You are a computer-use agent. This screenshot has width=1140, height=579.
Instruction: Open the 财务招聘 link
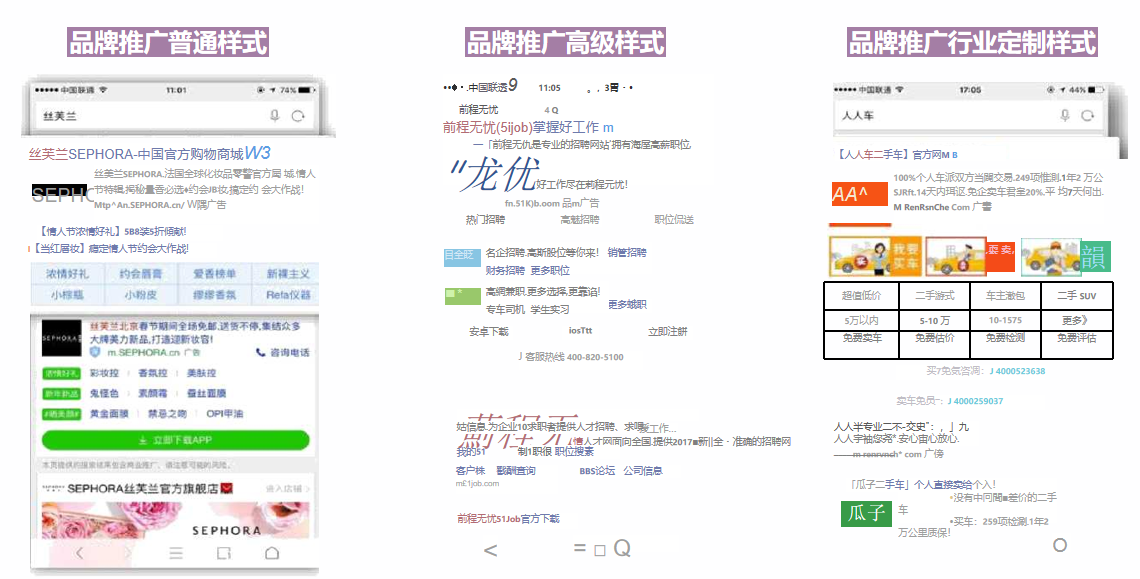(x=505, y=271)
